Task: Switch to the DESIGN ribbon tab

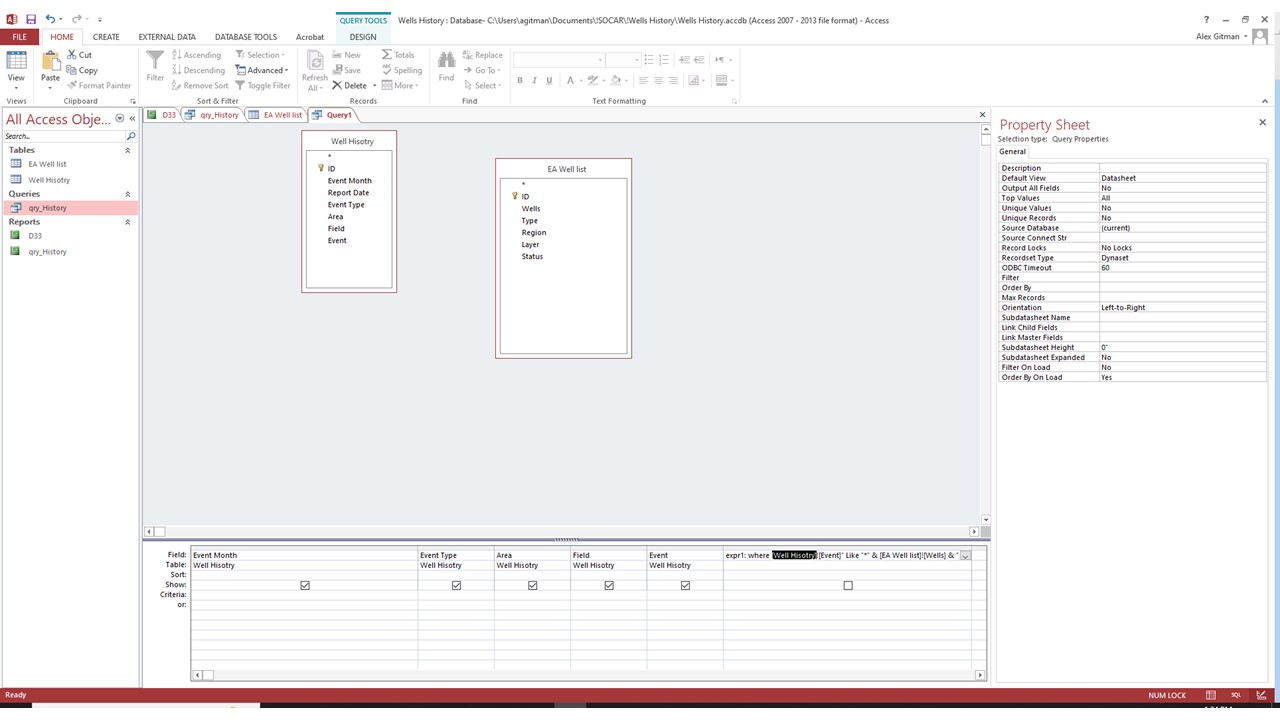Action: click(x=363, y=37)
